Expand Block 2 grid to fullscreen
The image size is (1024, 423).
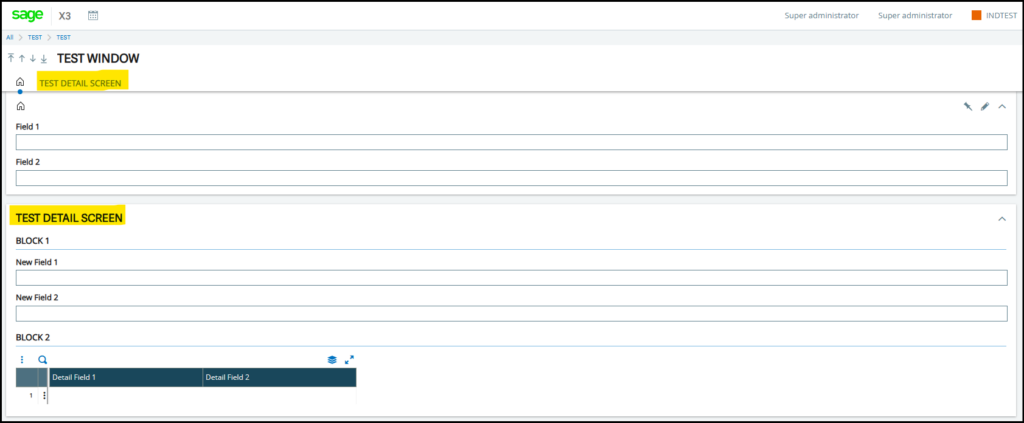click(349, 359)
